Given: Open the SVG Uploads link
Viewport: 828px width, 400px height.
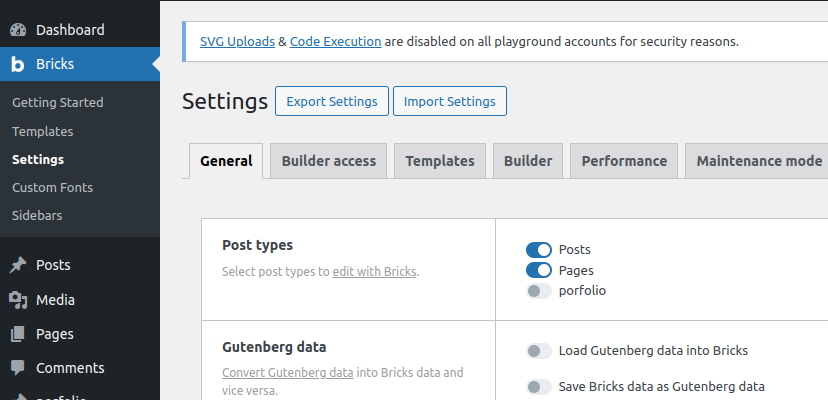Looking at the screenshot, I should point(237,42).
